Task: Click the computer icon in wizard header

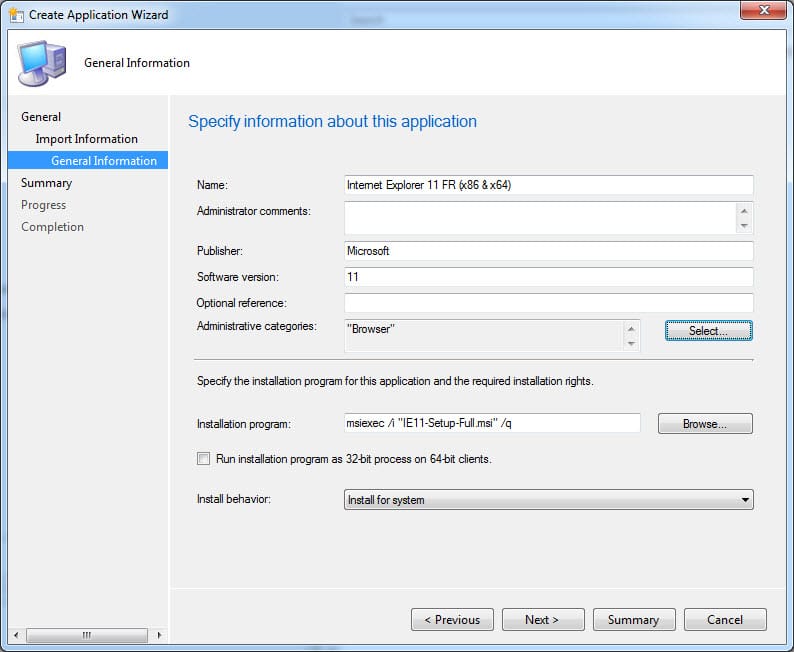Action: point(42,63)
